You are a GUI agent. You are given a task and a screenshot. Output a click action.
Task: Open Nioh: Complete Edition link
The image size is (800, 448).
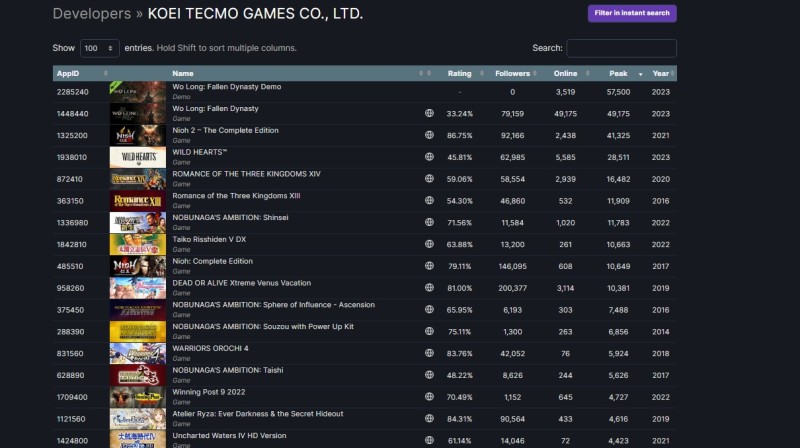(x=212, y=261)
